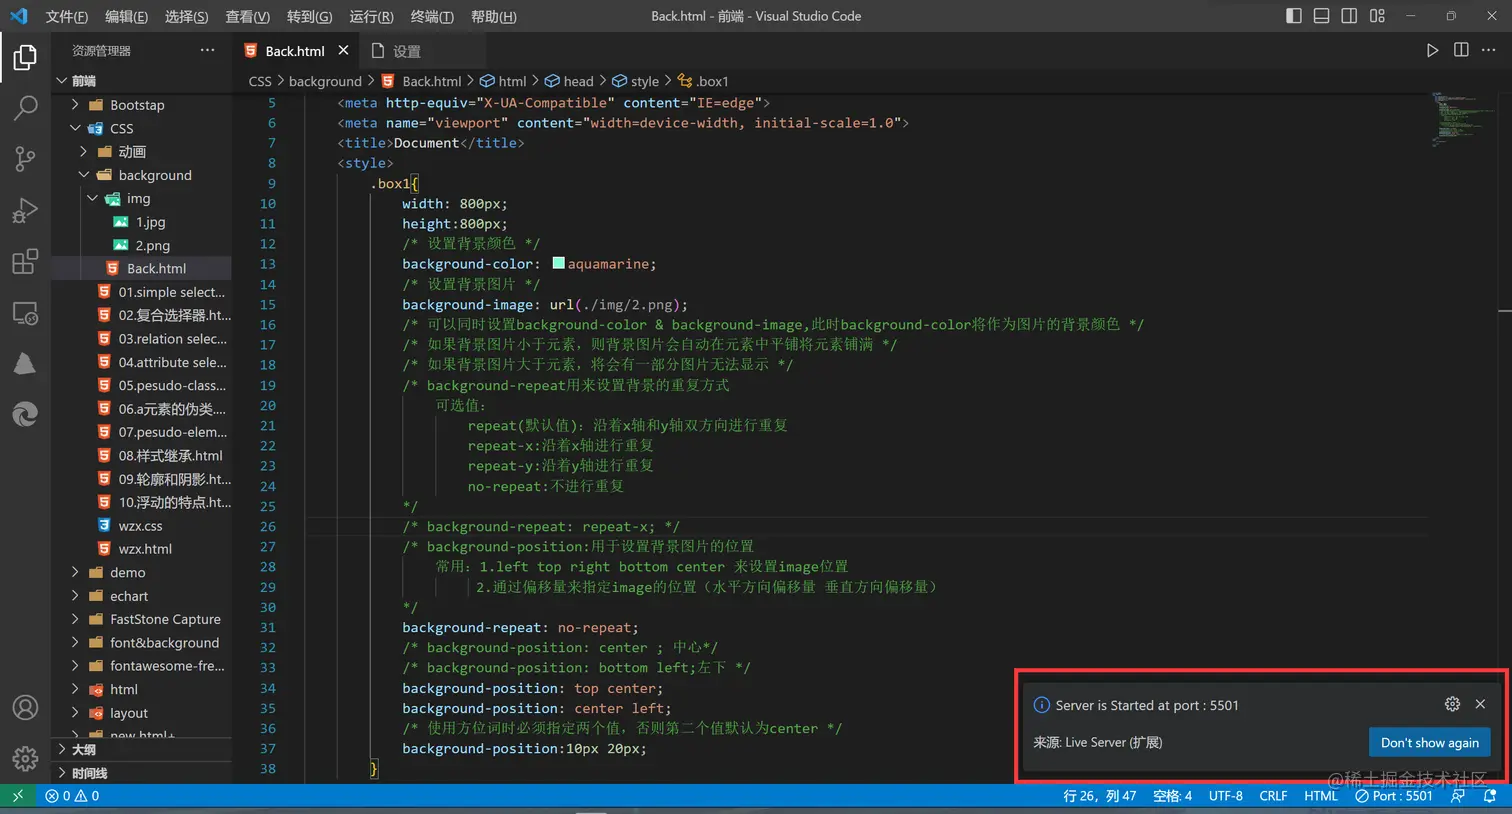Click Don't show again button
This screenshot has width=1512, height=814.
1430,742
